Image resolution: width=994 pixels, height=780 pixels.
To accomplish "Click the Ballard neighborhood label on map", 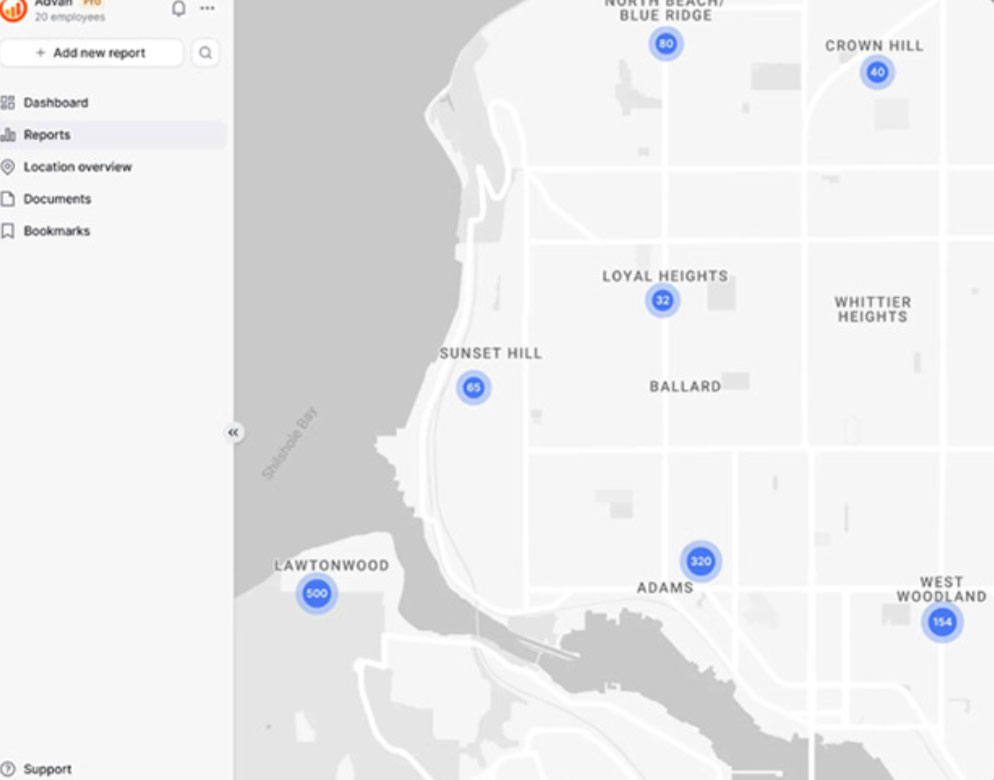I will pos(685,386).
